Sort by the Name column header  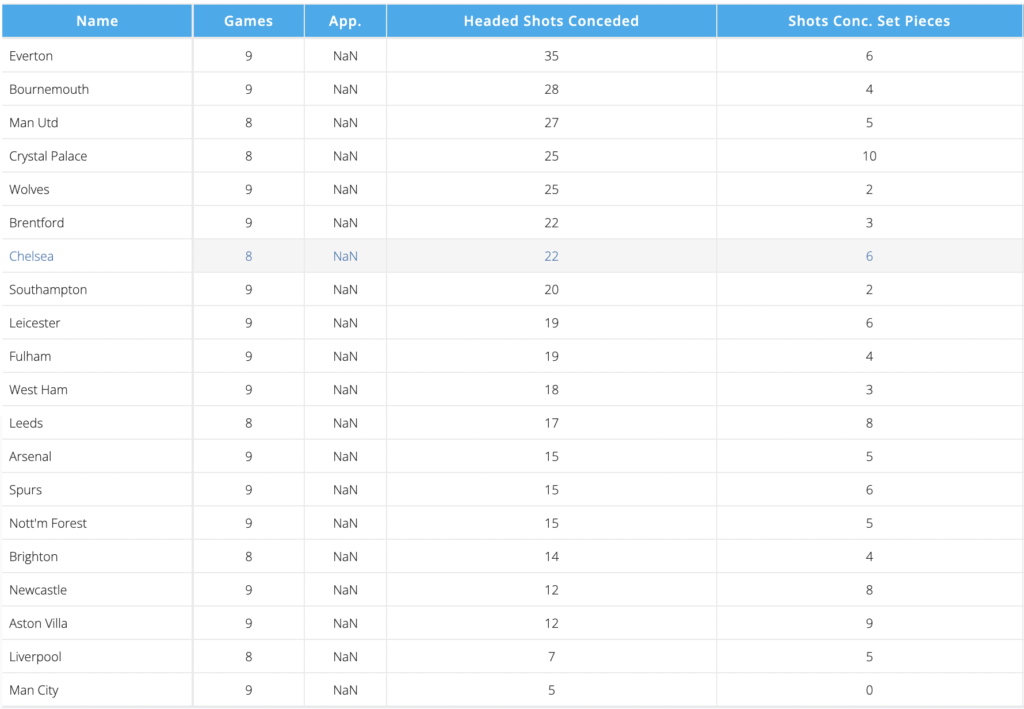[x=97, y=21]
